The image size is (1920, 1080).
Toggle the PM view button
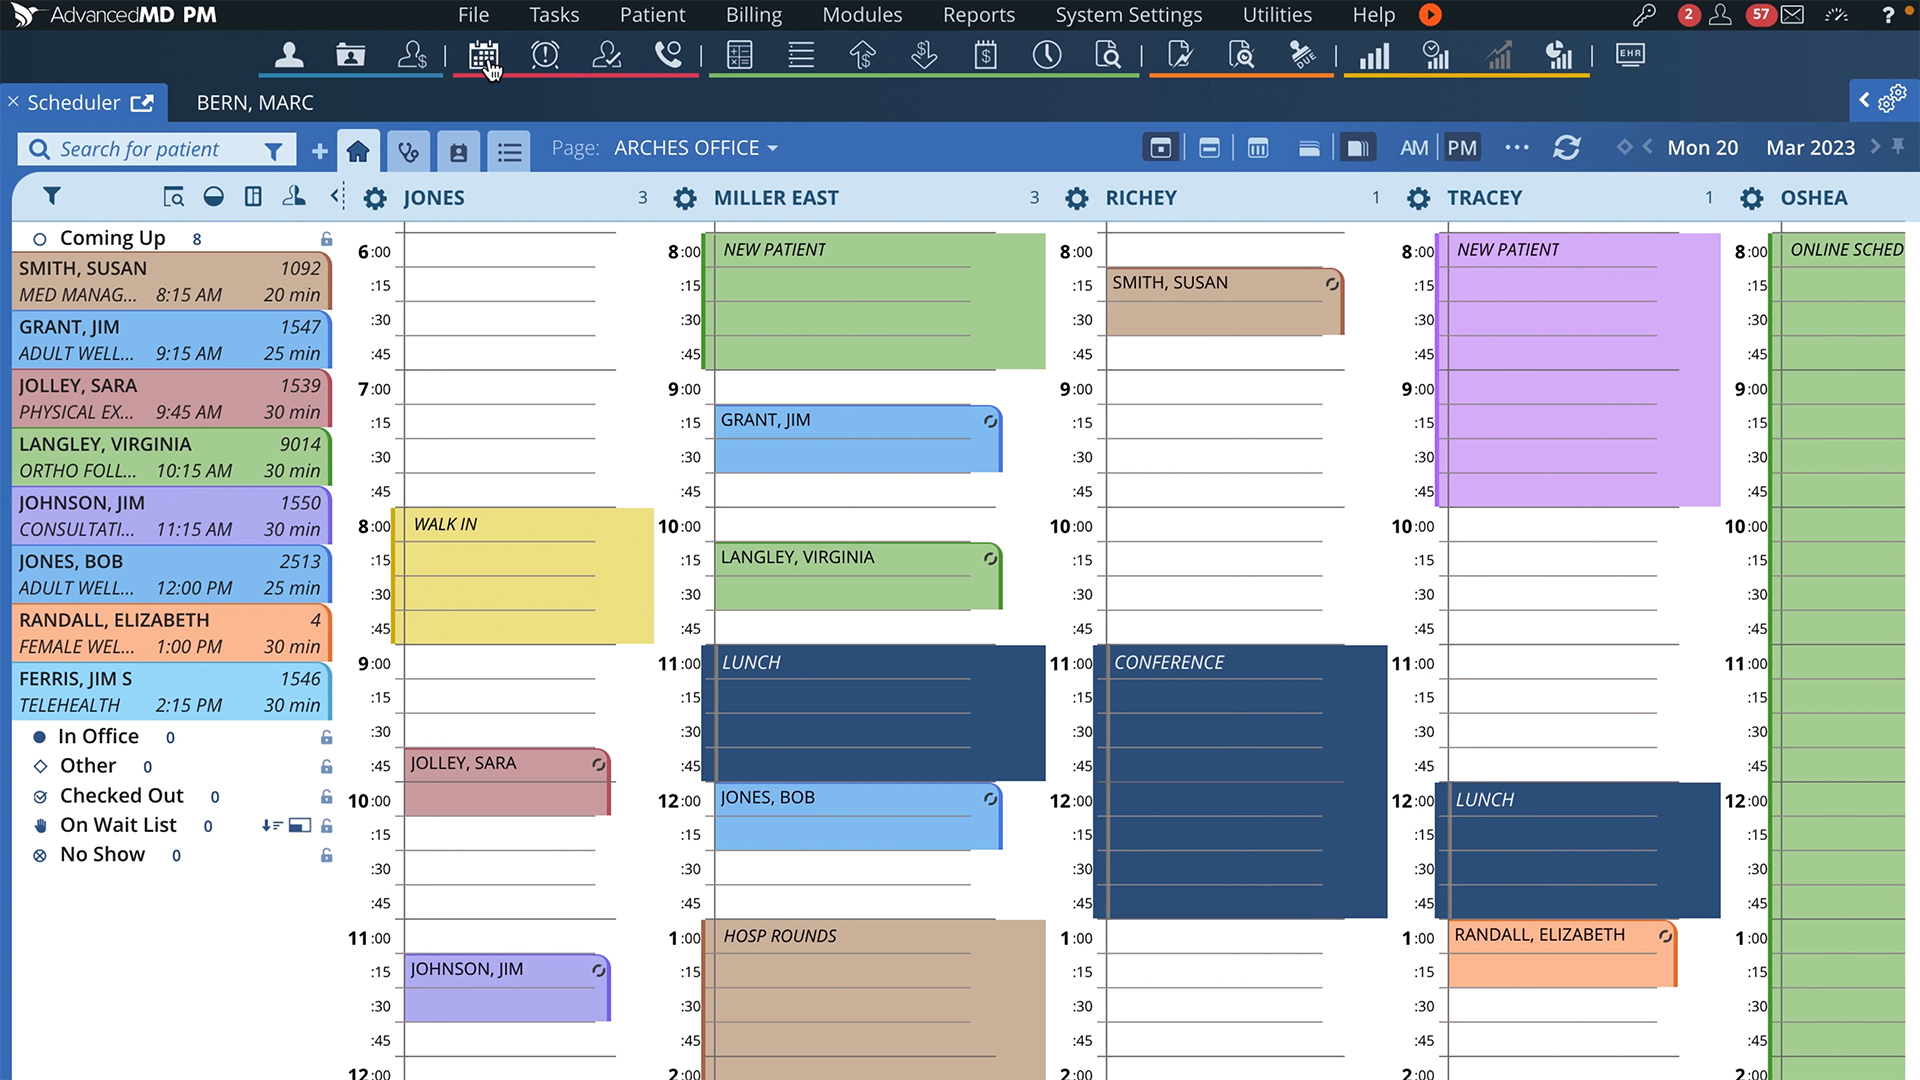click(1461, 147)
